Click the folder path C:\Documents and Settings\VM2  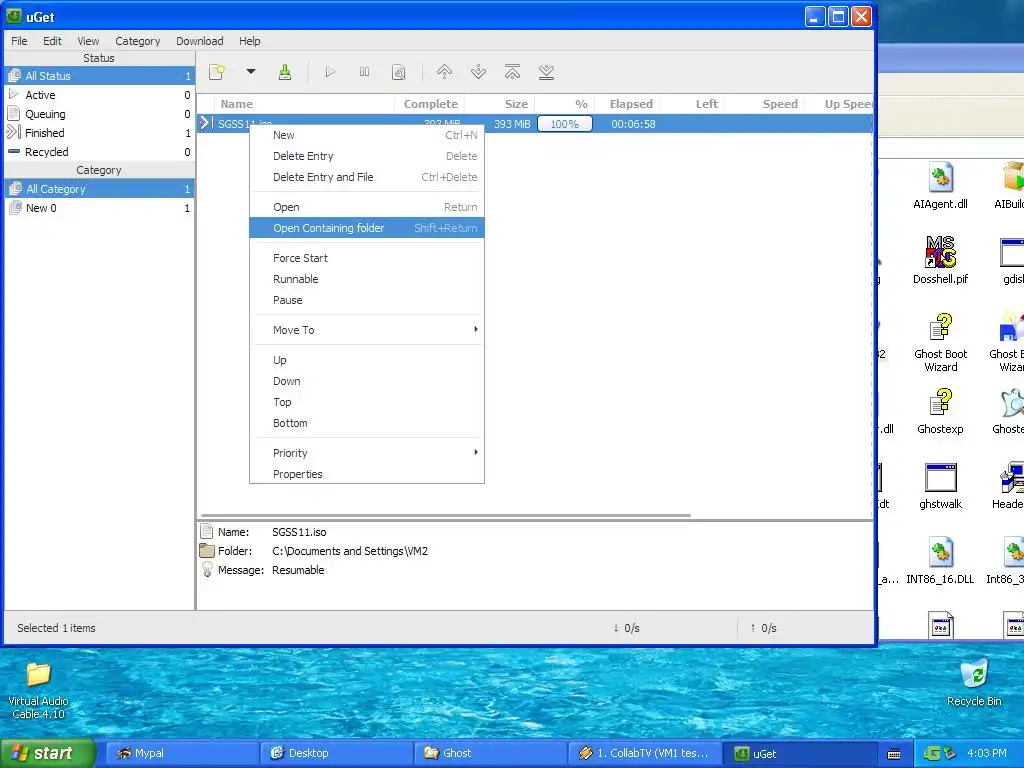coord(350,551)
